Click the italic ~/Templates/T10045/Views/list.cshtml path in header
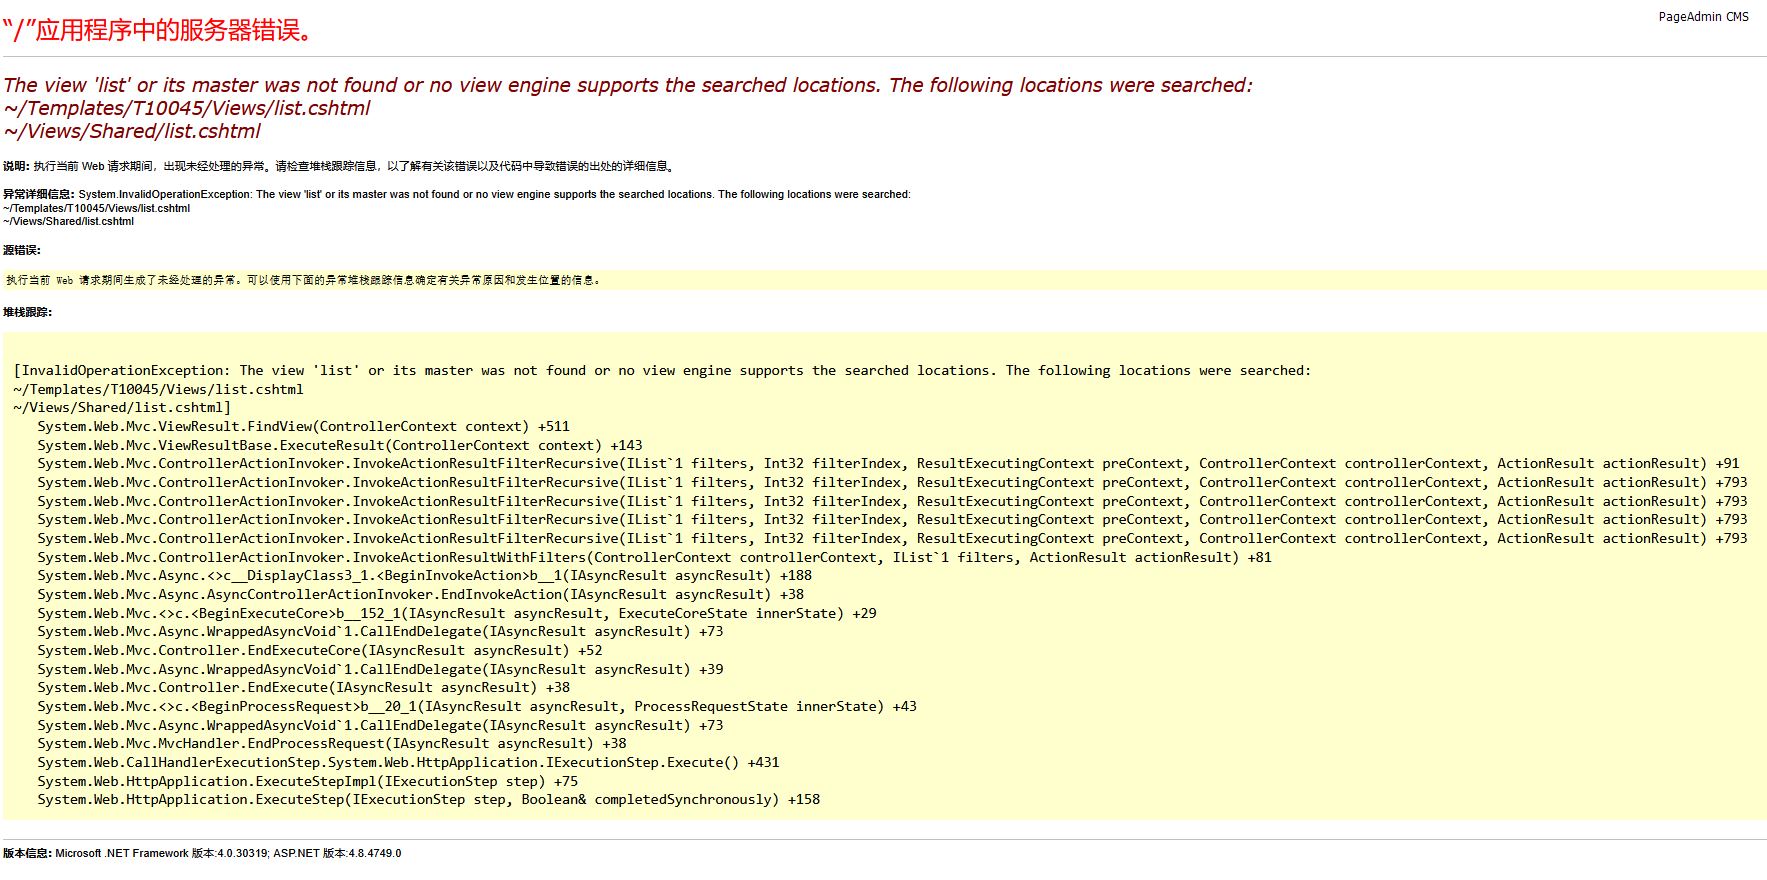 point(187,108)
